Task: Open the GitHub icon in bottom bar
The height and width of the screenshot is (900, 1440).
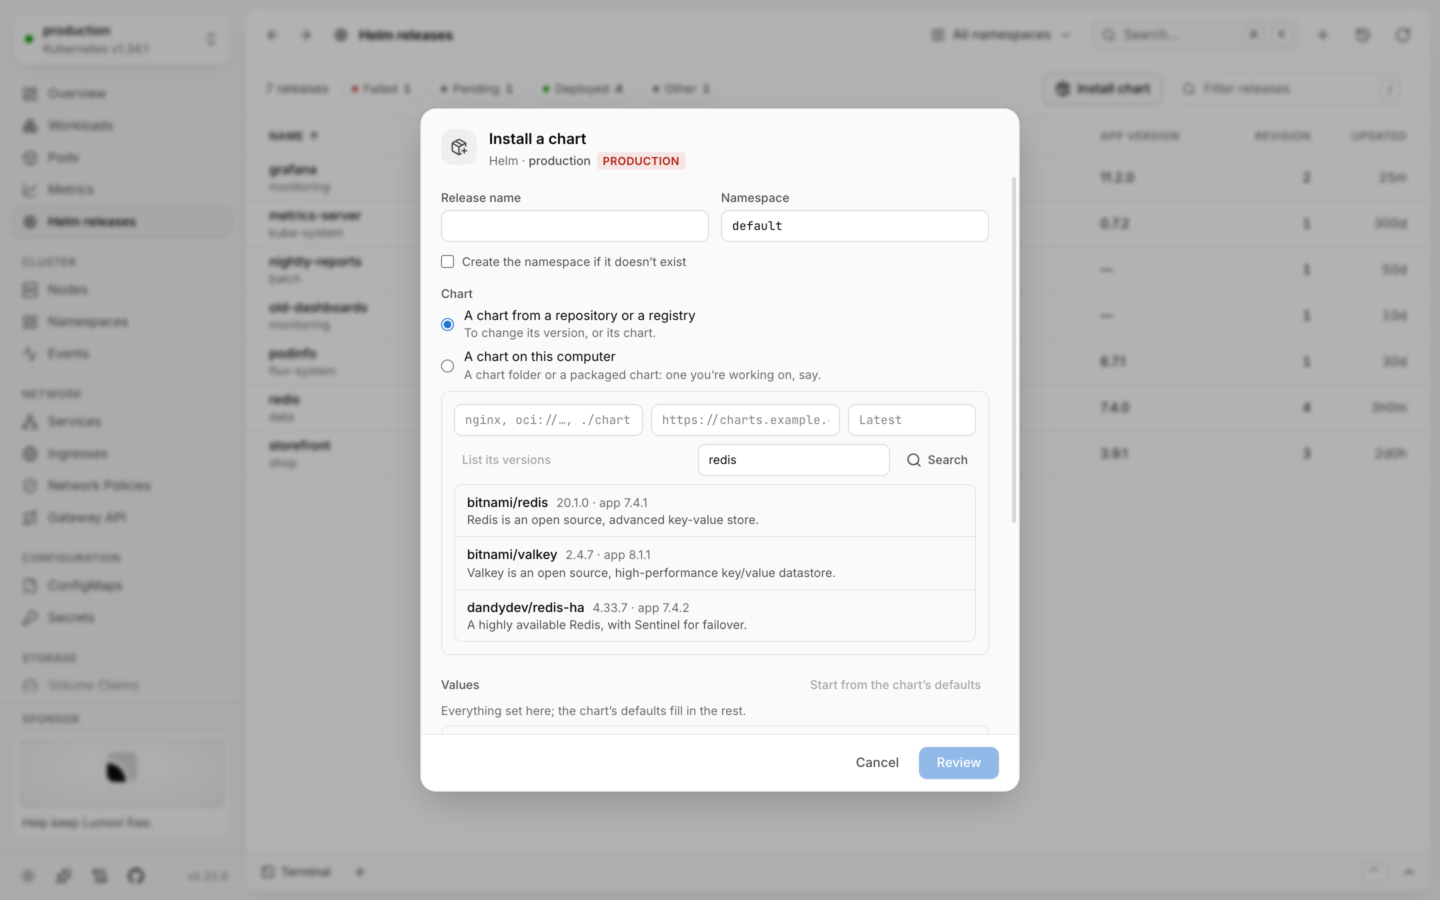Action: pos(136,875)
